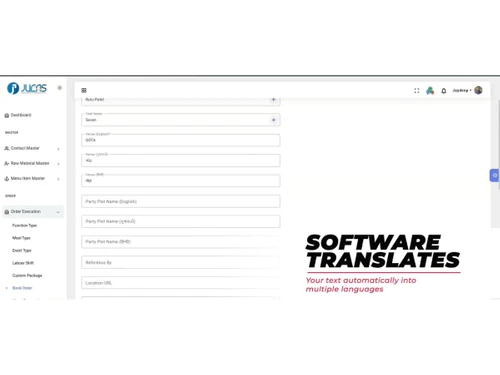
Task: Open the grid apps icon in the header
Action: point(84,90)
